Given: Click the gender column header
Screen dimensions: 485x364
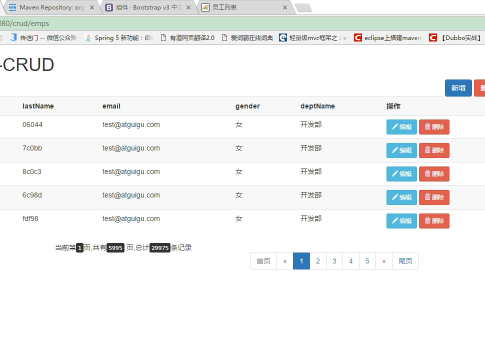Looking at the screenshot, I should (247, 106).
